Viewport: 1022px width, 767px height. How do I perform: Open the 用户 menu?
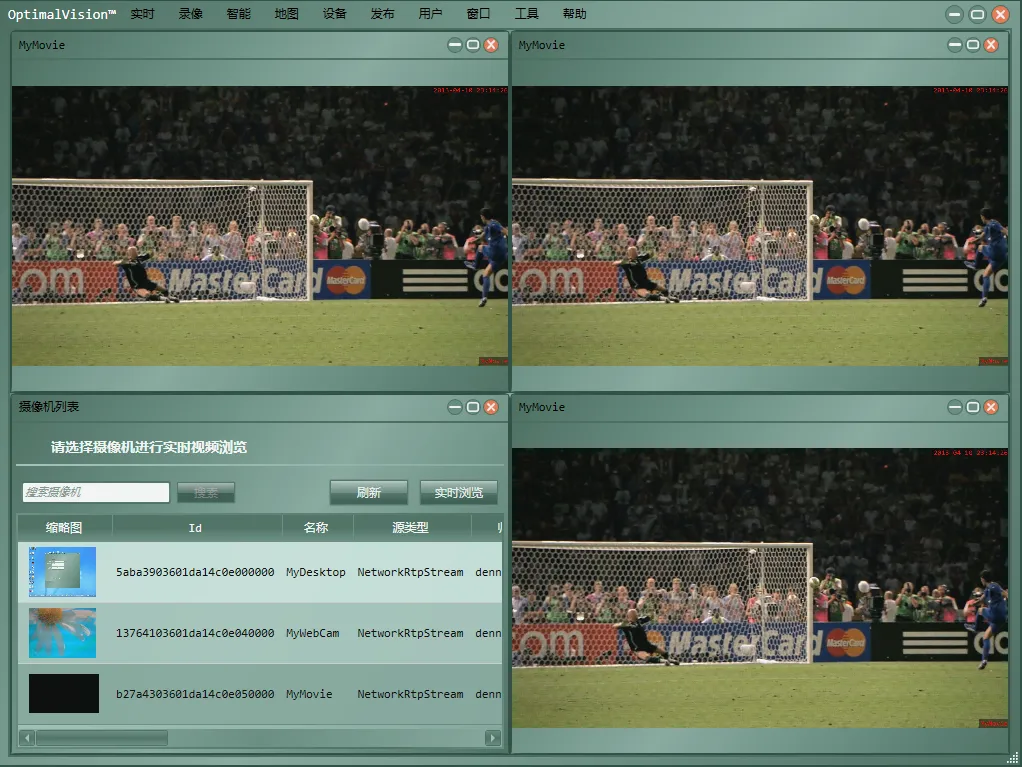[430, 14]
